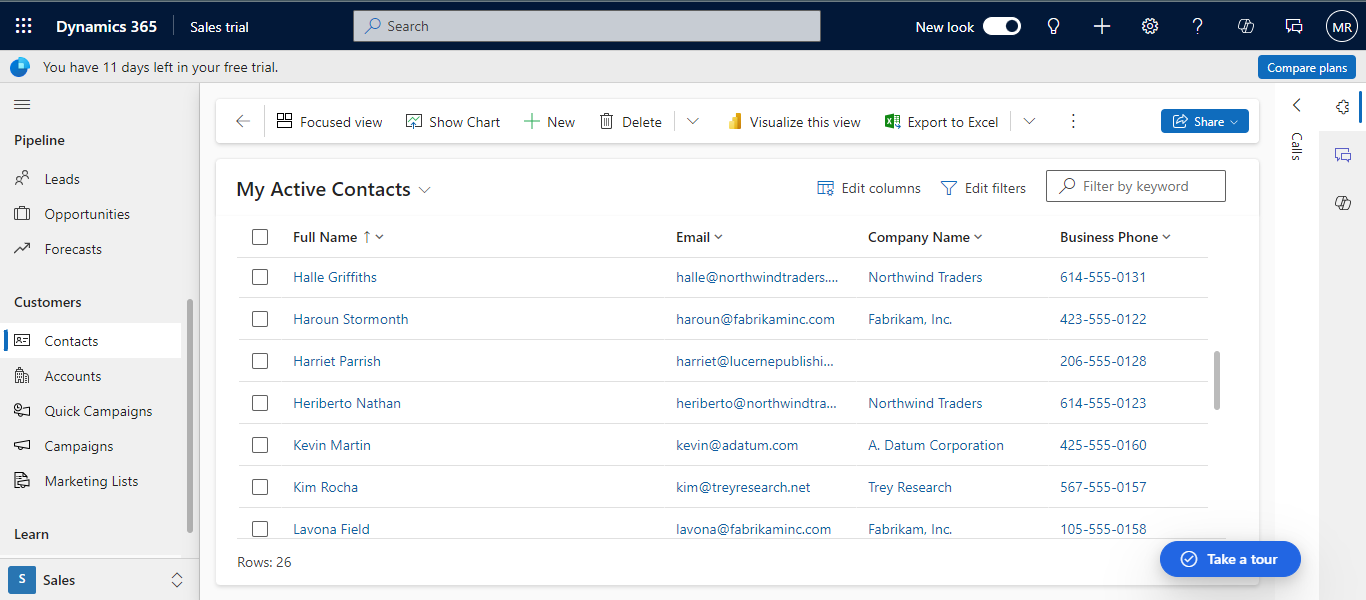The width and height of the screenshot is (1366, 600).
Task: Open the Haroun Stormonth contact link
Action: (350, 319)
